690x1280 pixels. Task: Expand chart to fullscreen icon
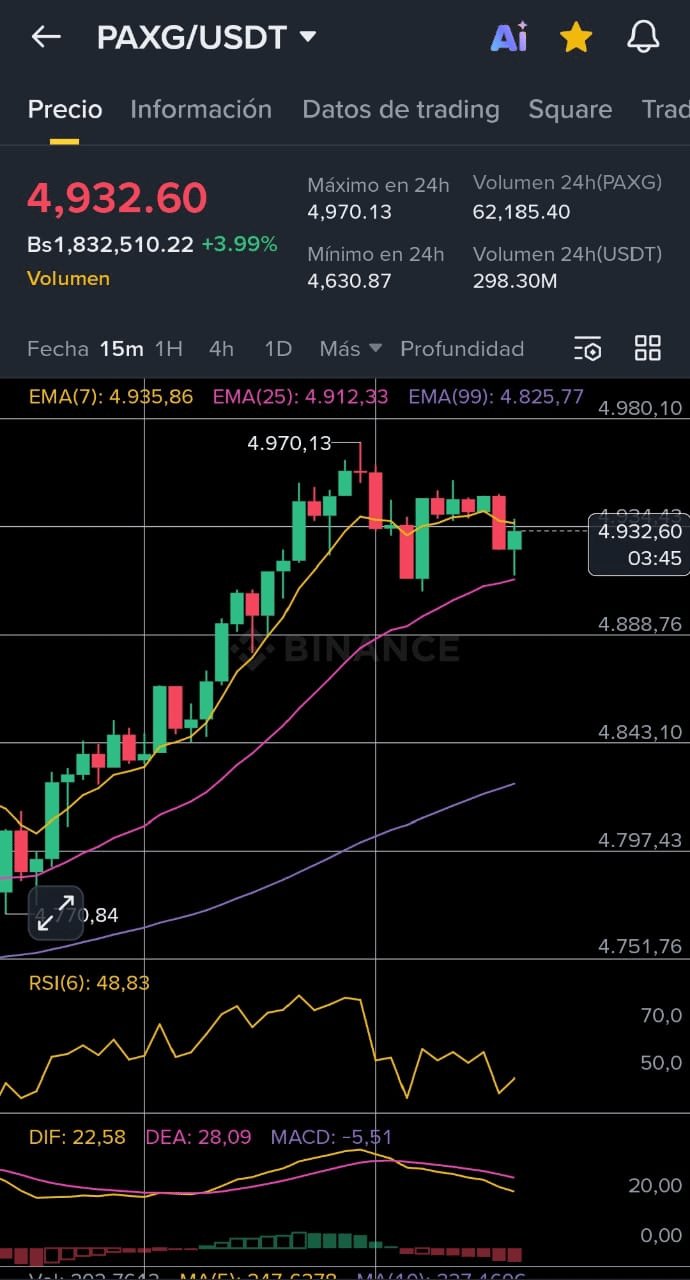pos(55,913)
